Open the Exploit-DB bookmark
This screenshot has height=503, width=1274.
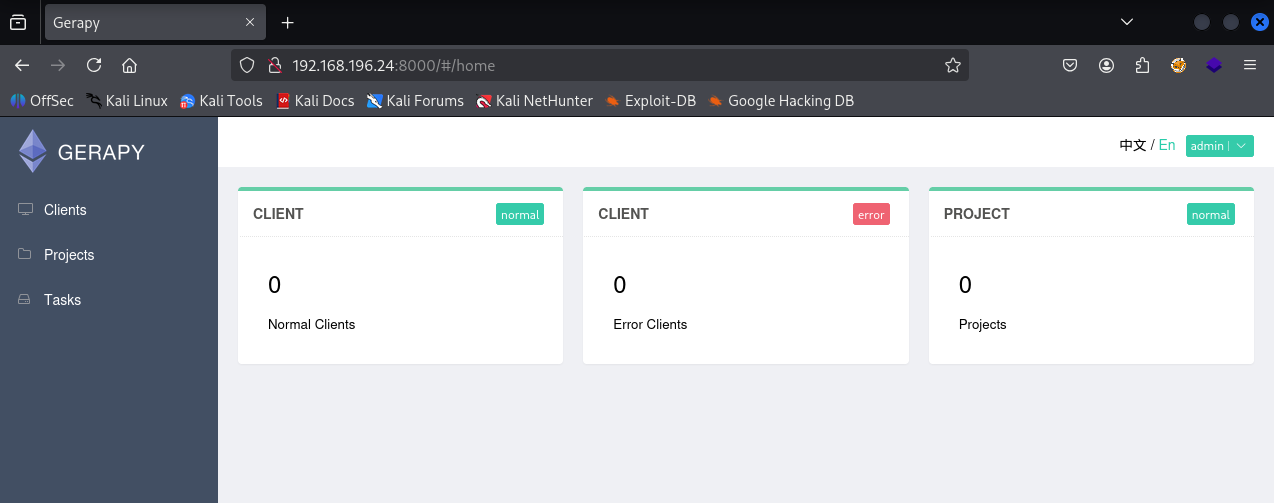(x=650, y=100)
